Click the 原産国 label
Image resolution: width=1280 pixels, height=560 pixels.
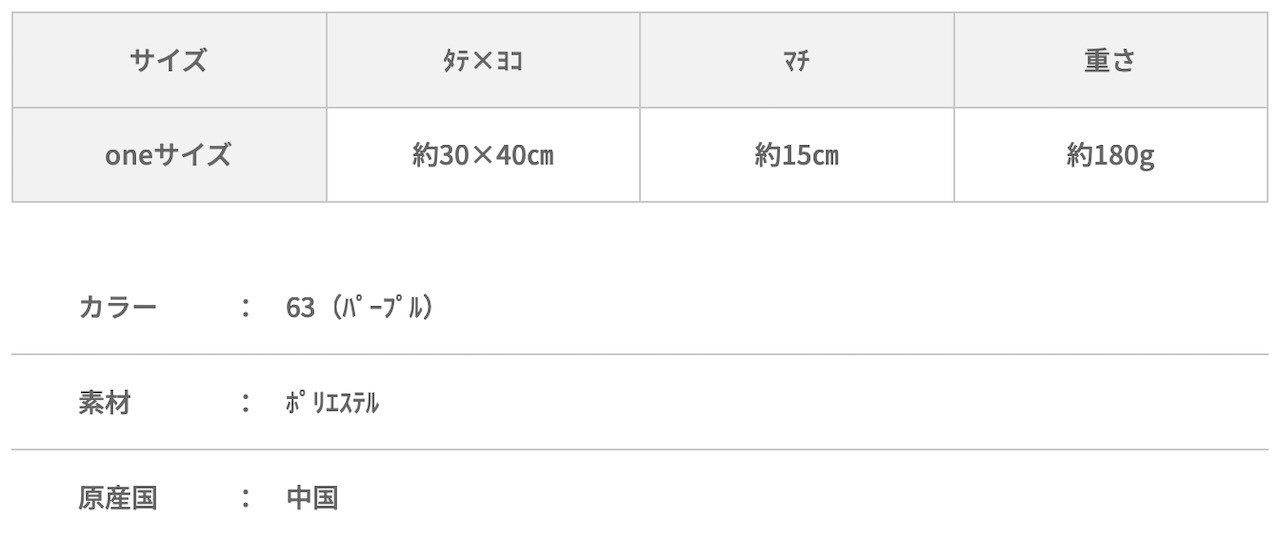click(x=118, y=498)
